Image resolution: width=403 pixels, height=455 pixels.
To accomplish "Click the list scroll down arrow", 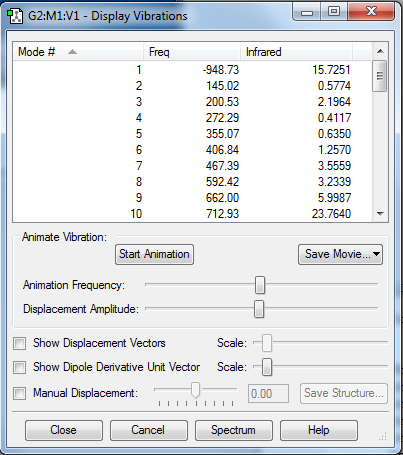I will tap(380, 214).
